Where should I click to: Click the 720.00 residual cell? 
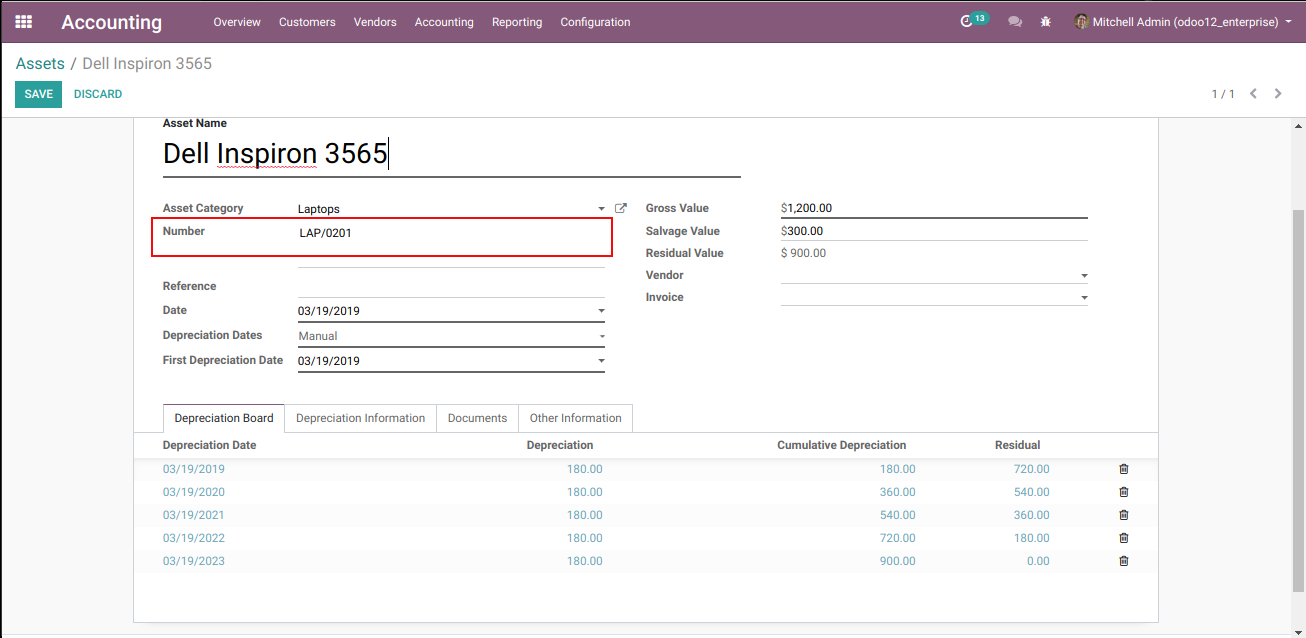1031,469
